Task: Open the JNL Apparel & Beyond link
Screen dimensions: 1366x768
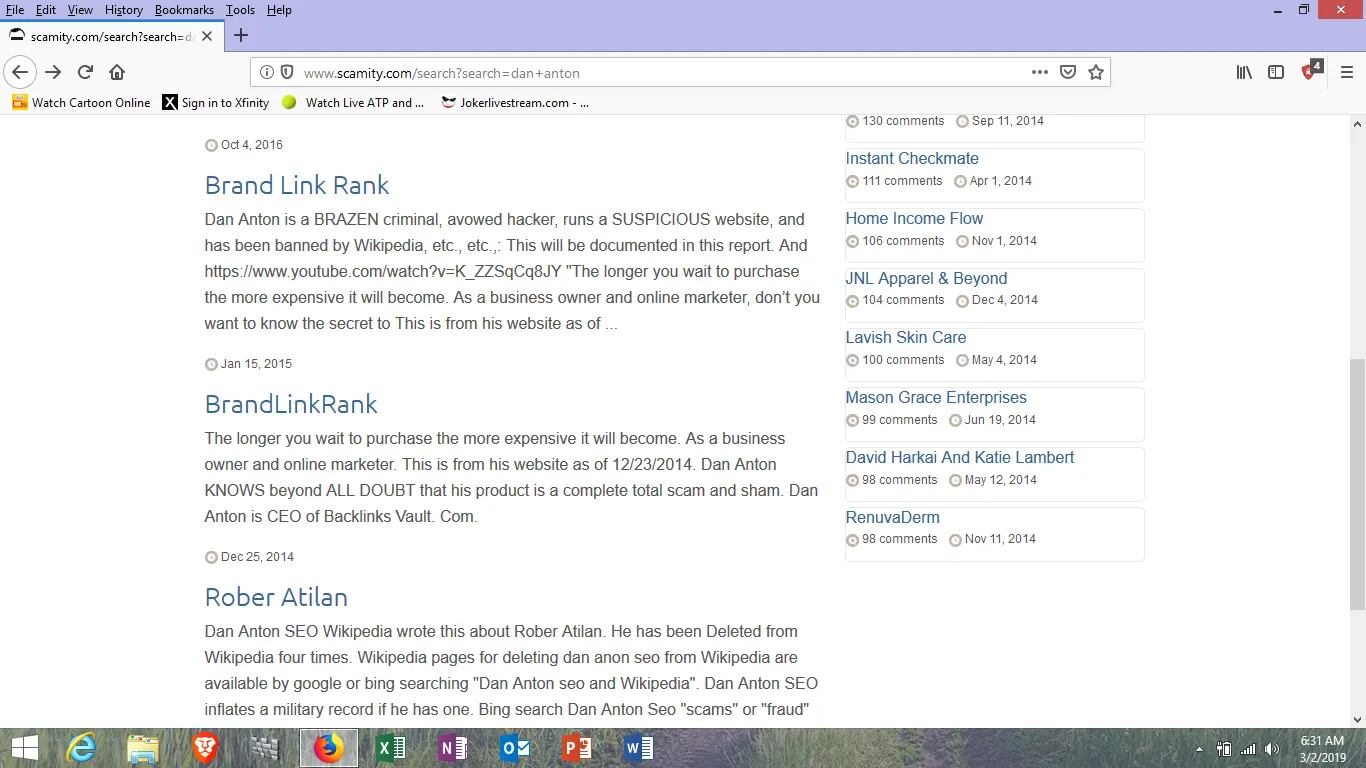Action: 926,278
